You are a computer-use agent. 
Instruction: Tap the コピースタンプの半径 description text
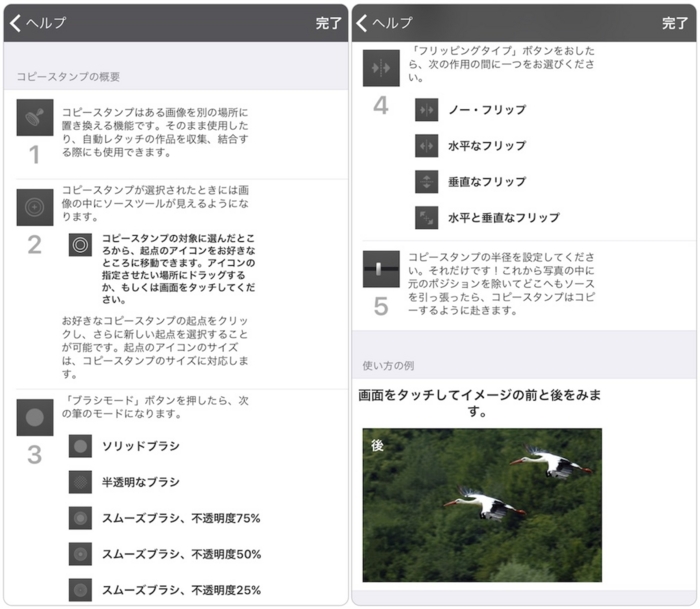pyautogui.click(x=501, y=284)
